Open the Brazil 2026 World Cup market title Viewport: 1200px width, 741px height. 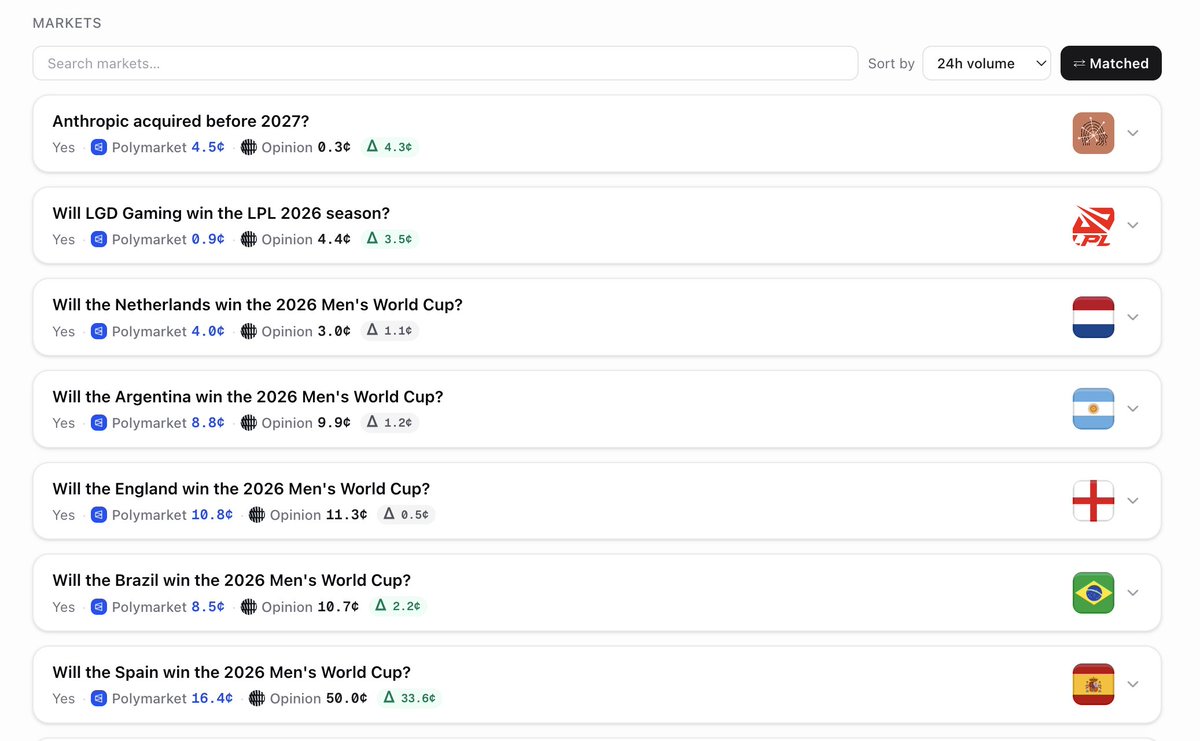click(232, 581)
